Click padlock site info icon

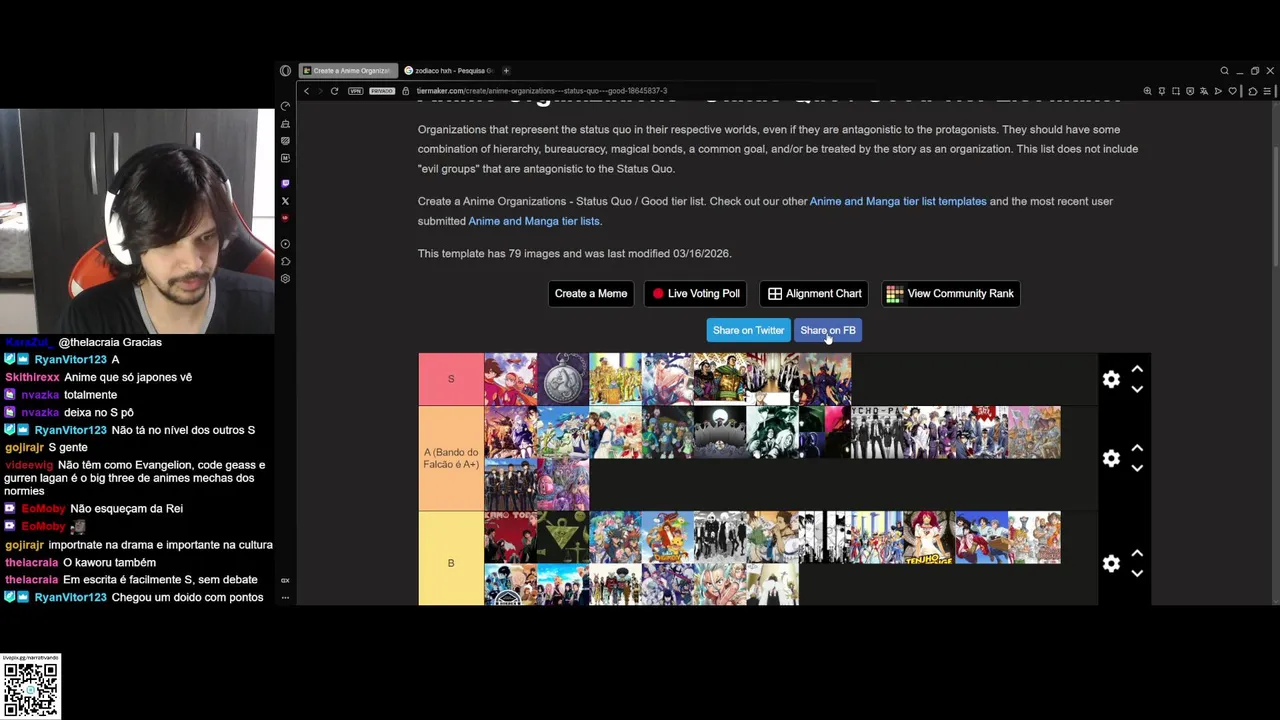click(x=406, y=91)
